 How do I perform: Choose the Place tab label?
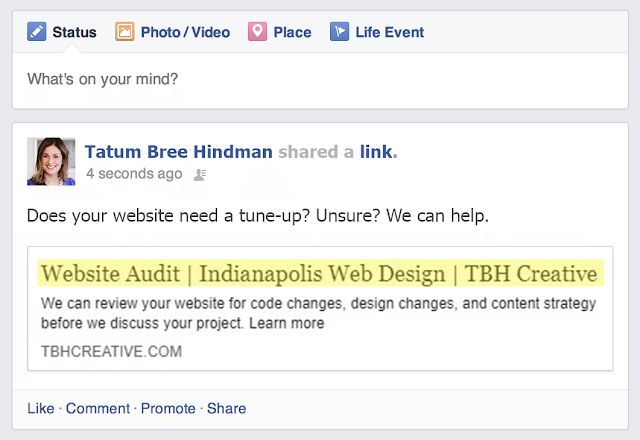click(x=292, y=32)
